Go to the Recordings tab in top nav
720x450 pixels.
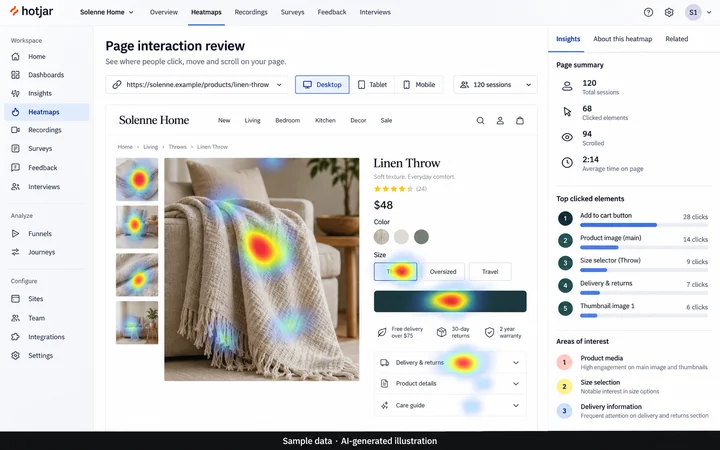(x=251, y=12)
